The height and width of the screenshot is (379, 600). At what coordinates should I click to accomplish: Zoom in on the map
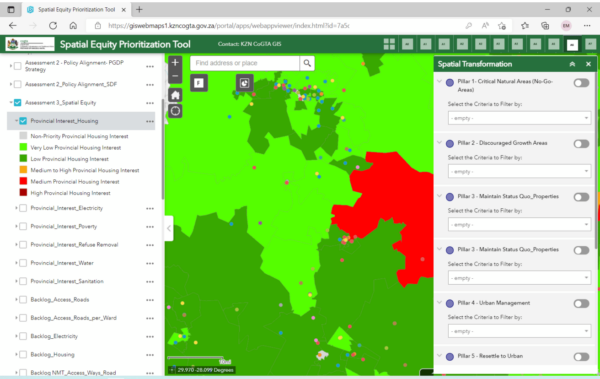click(175, 62)
